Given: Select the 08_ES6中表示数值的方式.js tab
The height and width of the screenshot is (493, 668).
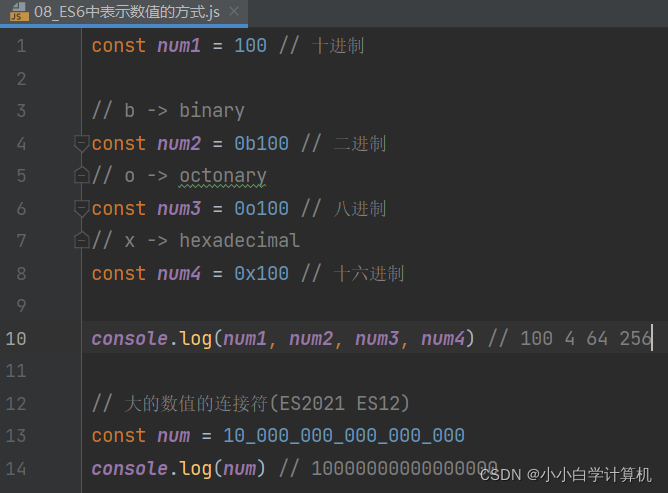Looking at the screenshot, I should coord(124,12).
